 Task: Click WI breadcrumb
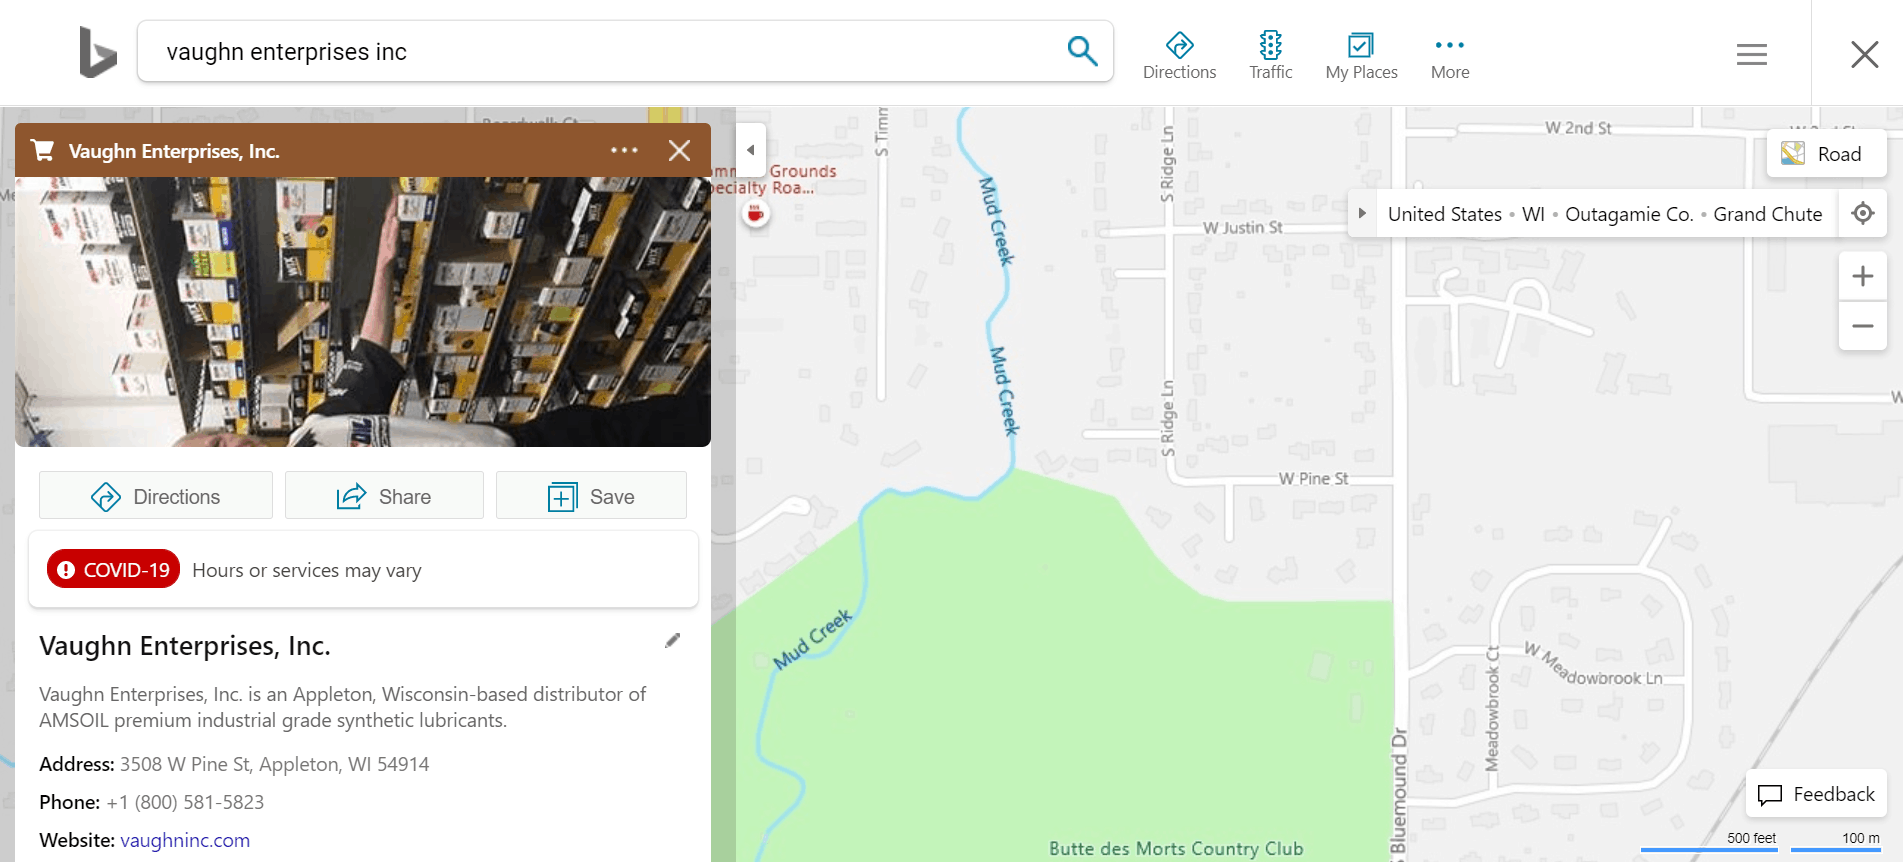tap(1533, 214)
